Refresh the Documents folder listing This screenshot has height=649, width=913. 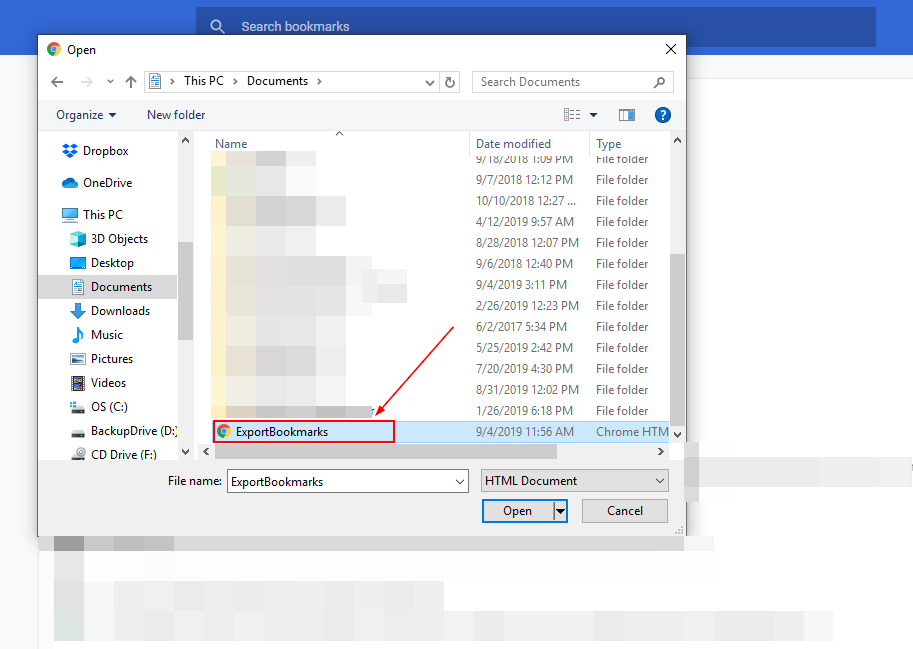click(450, 82)
